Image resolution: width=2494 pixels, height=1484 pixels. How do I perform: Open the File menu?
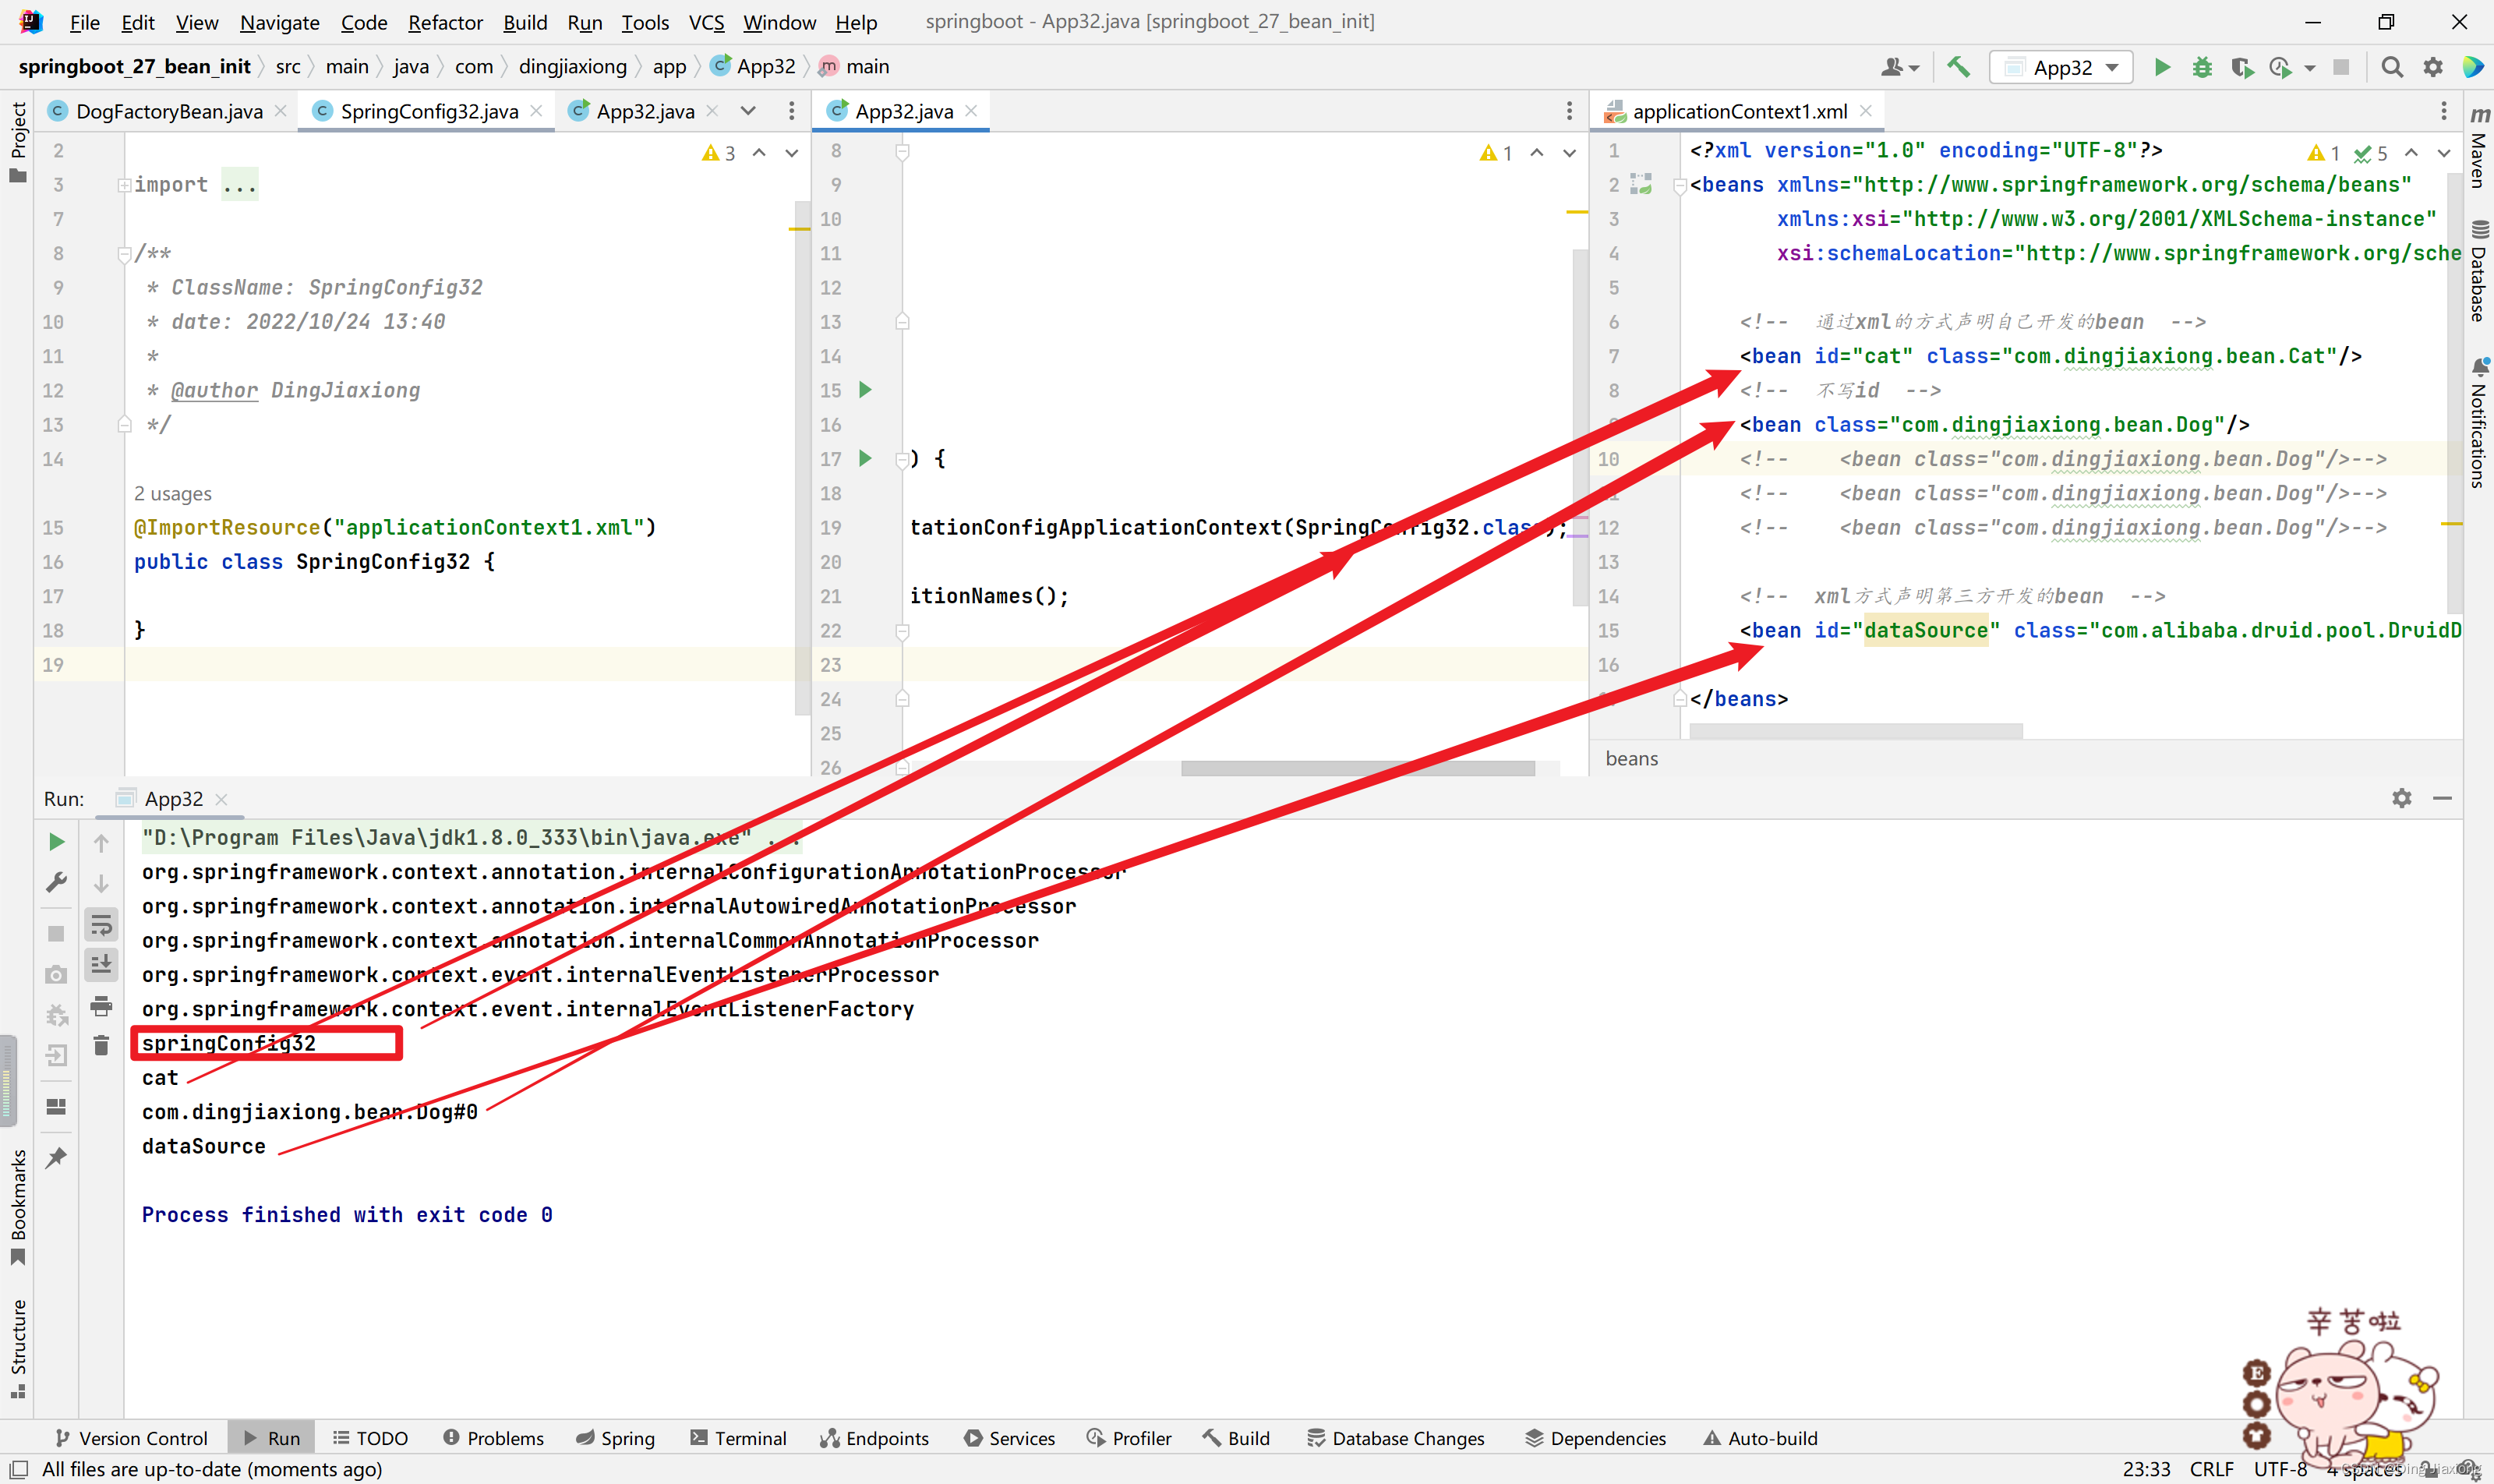[85, 22]
